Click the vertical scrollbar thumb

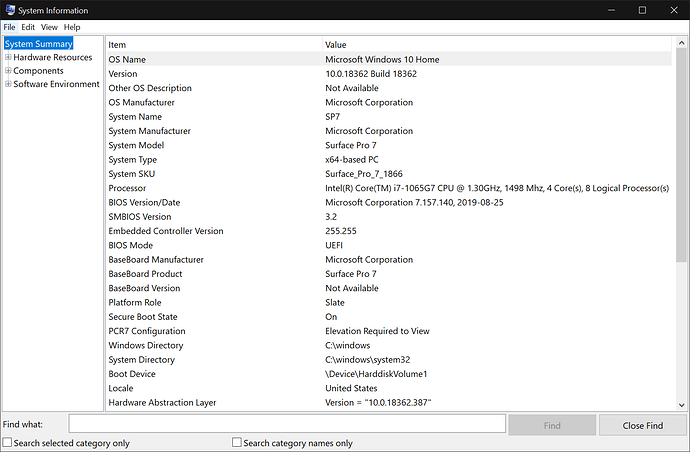pyautogui.click(x=681, y=155)
